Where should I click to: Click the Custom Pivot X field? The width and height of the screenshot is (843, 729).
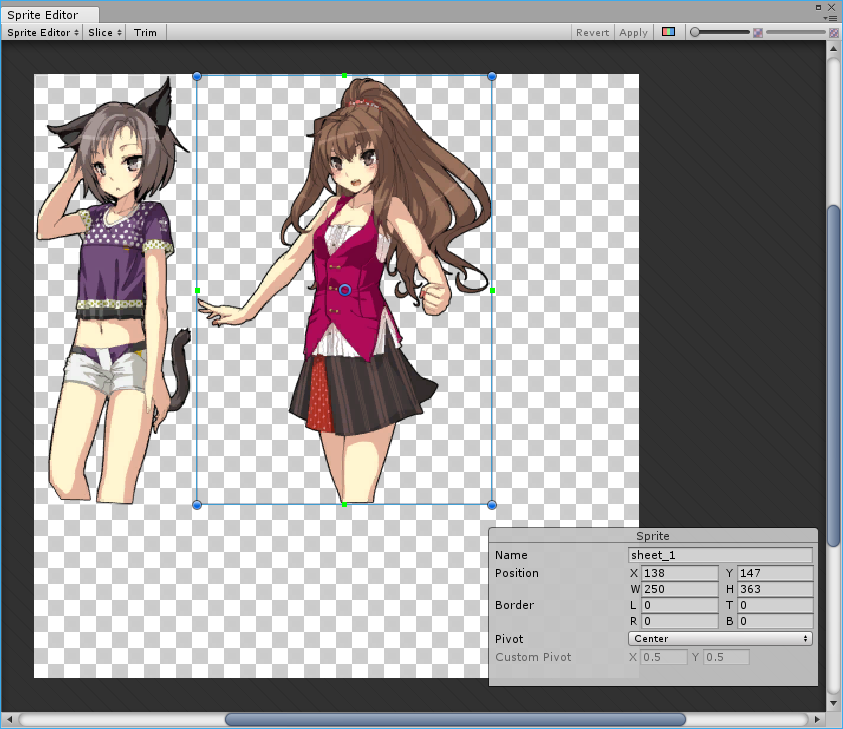[x=663, y=657]
